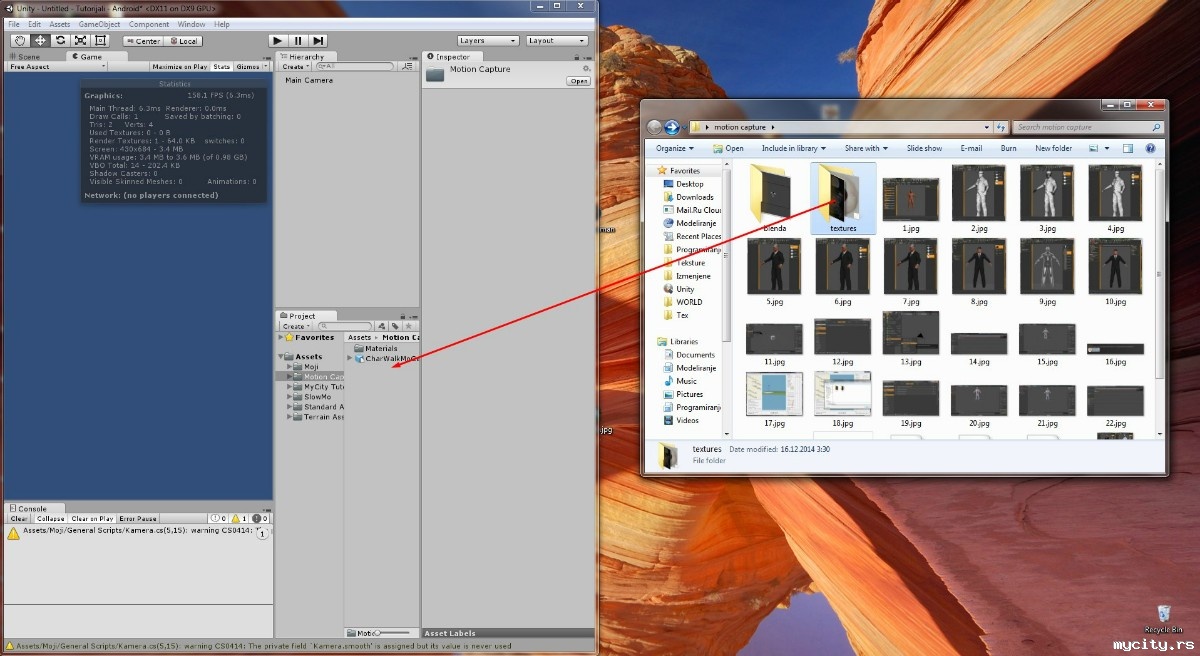Click the Explorer help icon
The width and height of the screenshot is (1200, 656).
click(x=1148, y=148)
